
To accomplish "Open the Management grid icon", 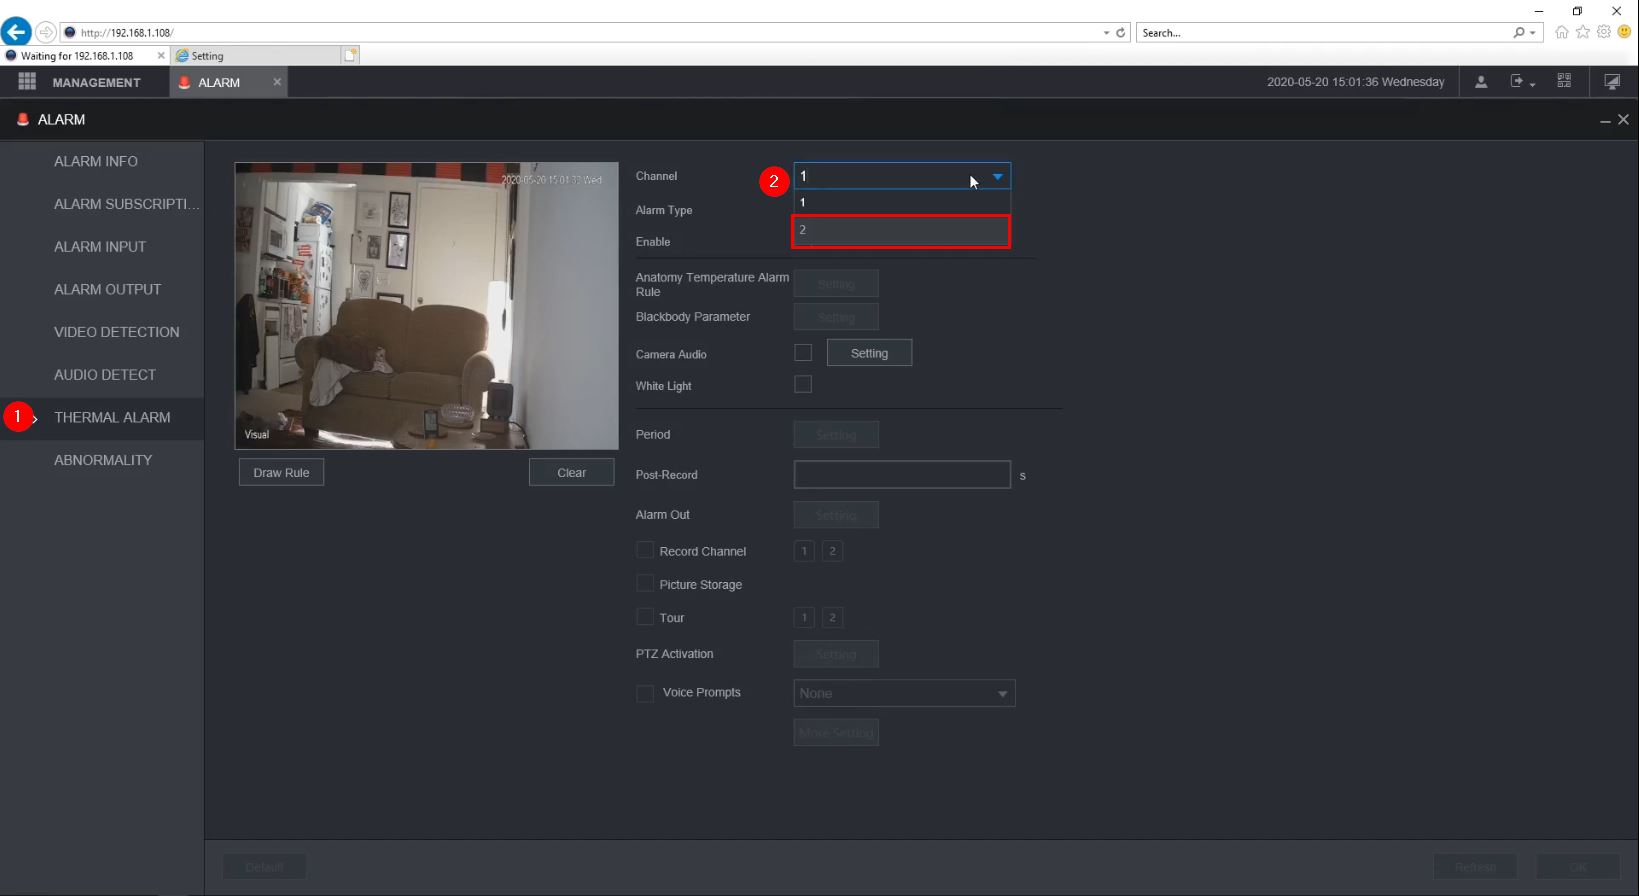I will (27, 82).
